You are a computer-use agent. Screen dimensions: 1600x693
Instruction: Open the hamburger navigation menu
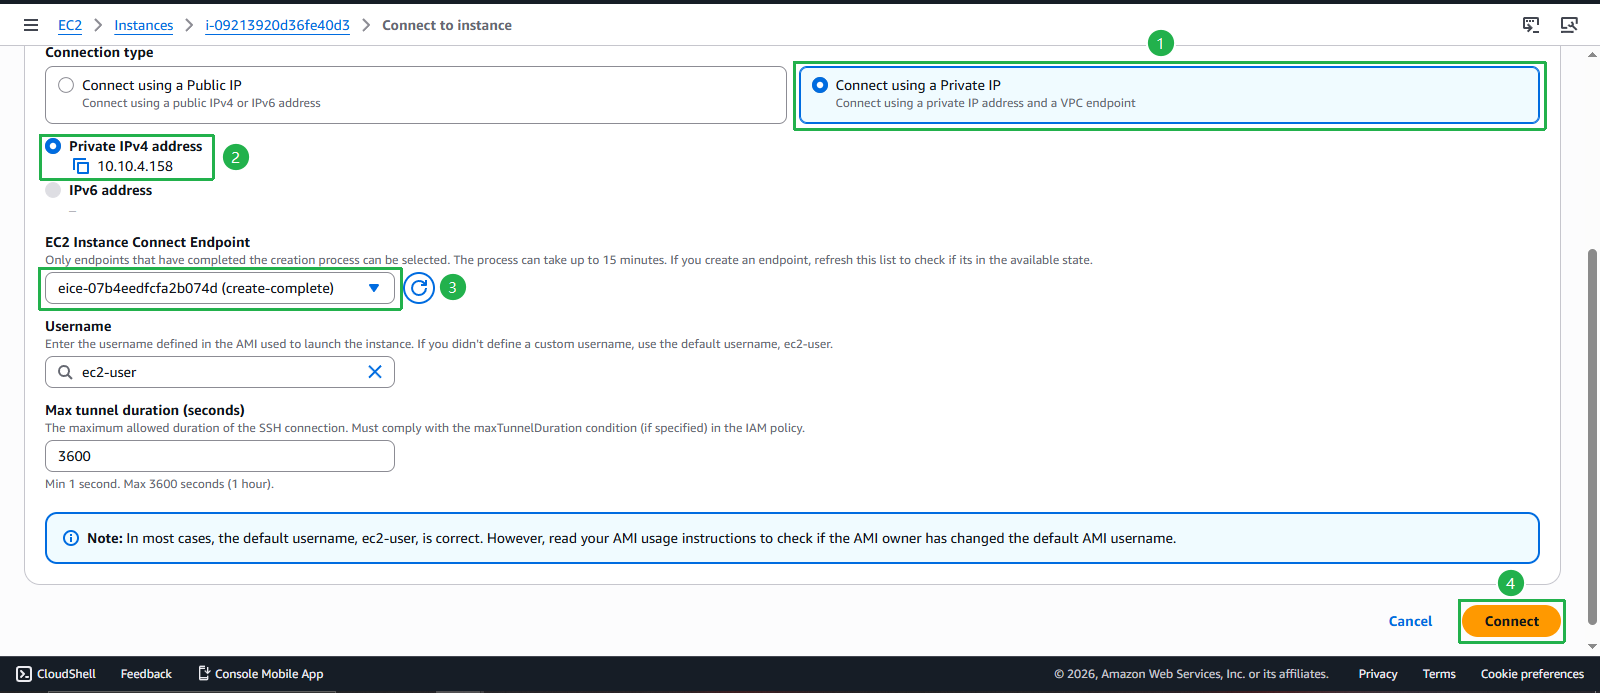[31, 25]
